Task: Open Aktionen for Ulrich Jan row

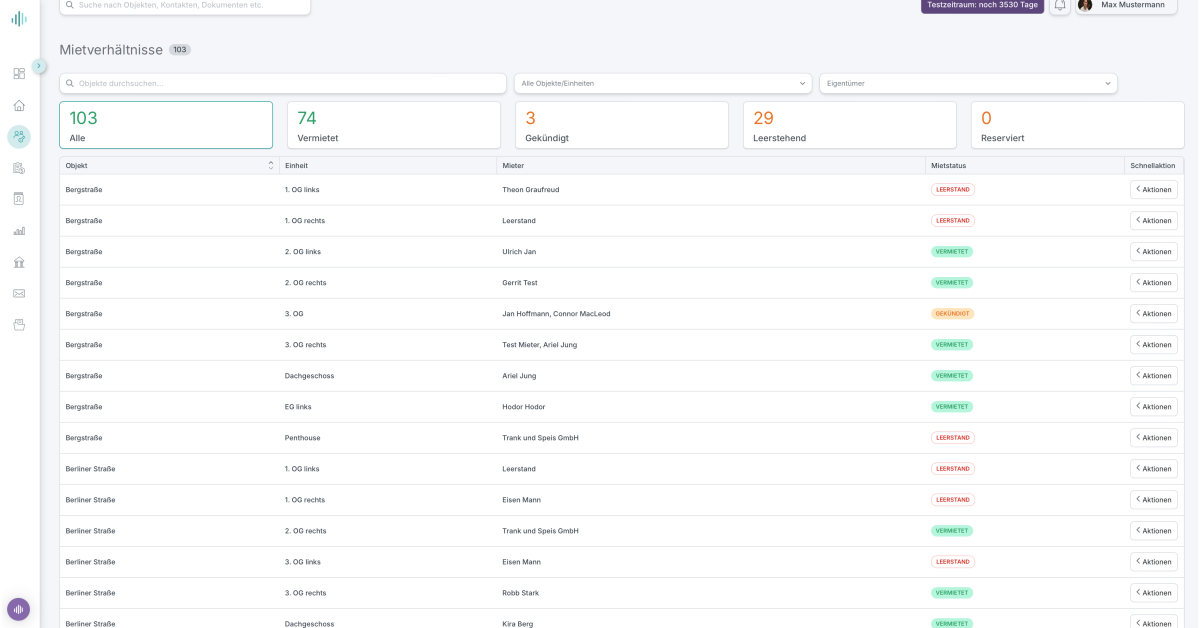Action: click(x=1154, y=251)
